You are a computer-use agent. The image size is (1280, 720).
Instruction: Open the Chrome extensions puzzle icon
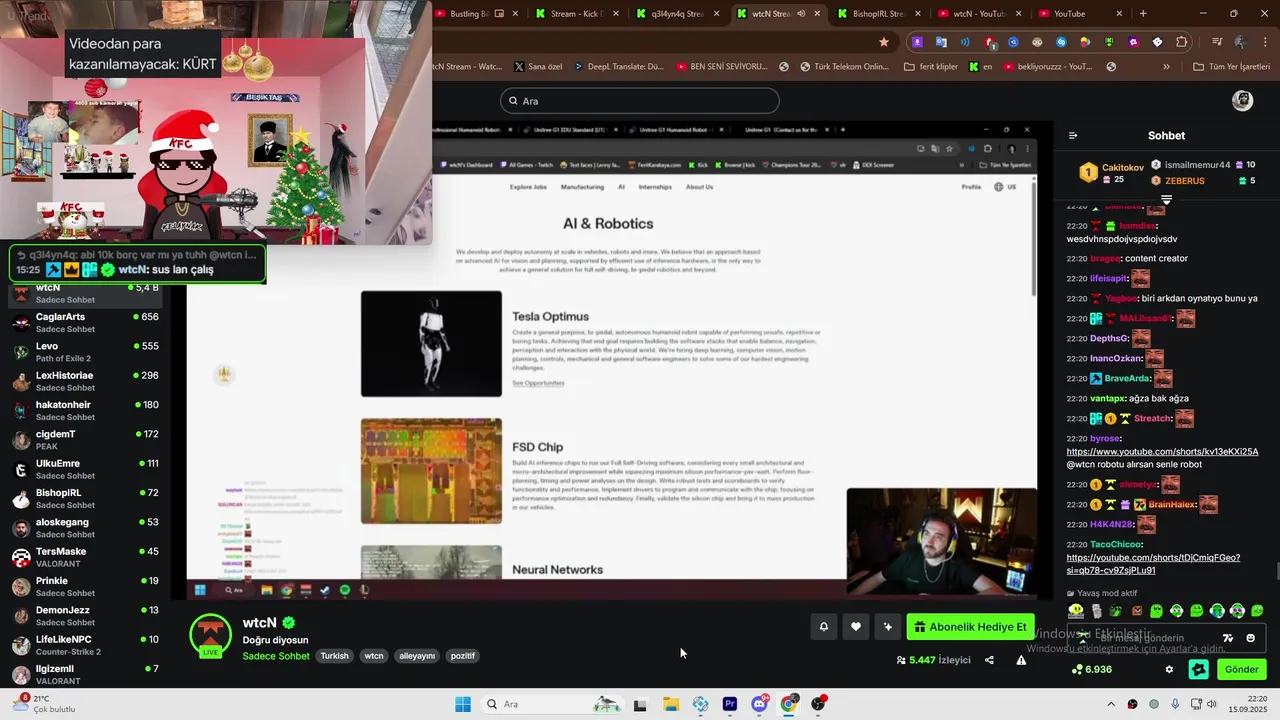(1182, 42)
